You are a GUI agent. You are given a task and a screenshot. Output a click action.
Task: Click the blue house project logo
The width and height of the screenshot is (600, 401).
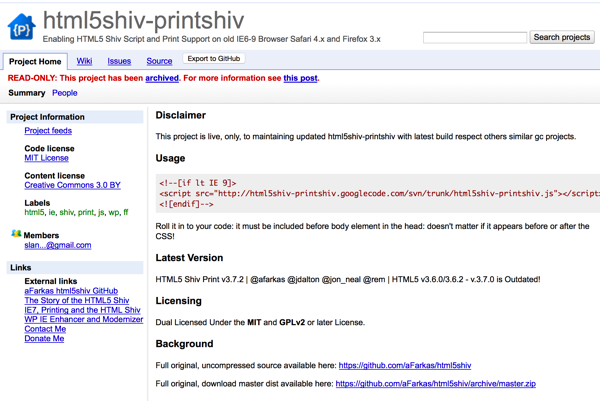(21, 26)
